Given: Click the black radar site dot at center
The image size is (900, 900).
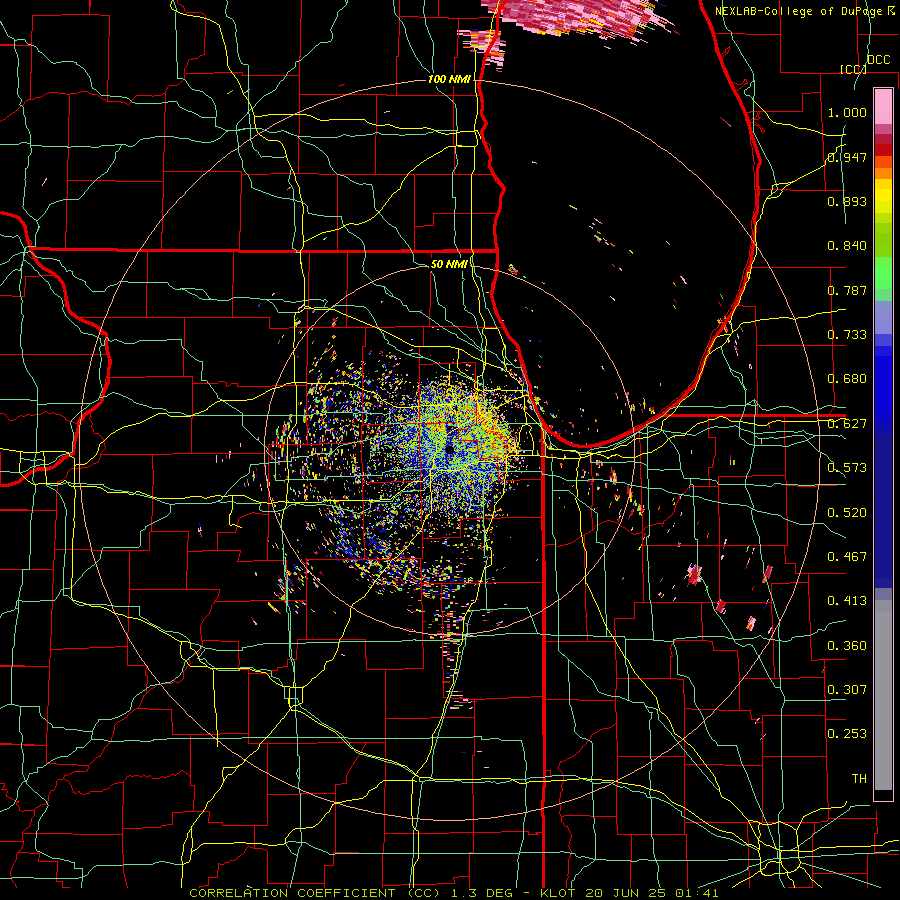Looking at the screenshot, I should tap(450, 450).
